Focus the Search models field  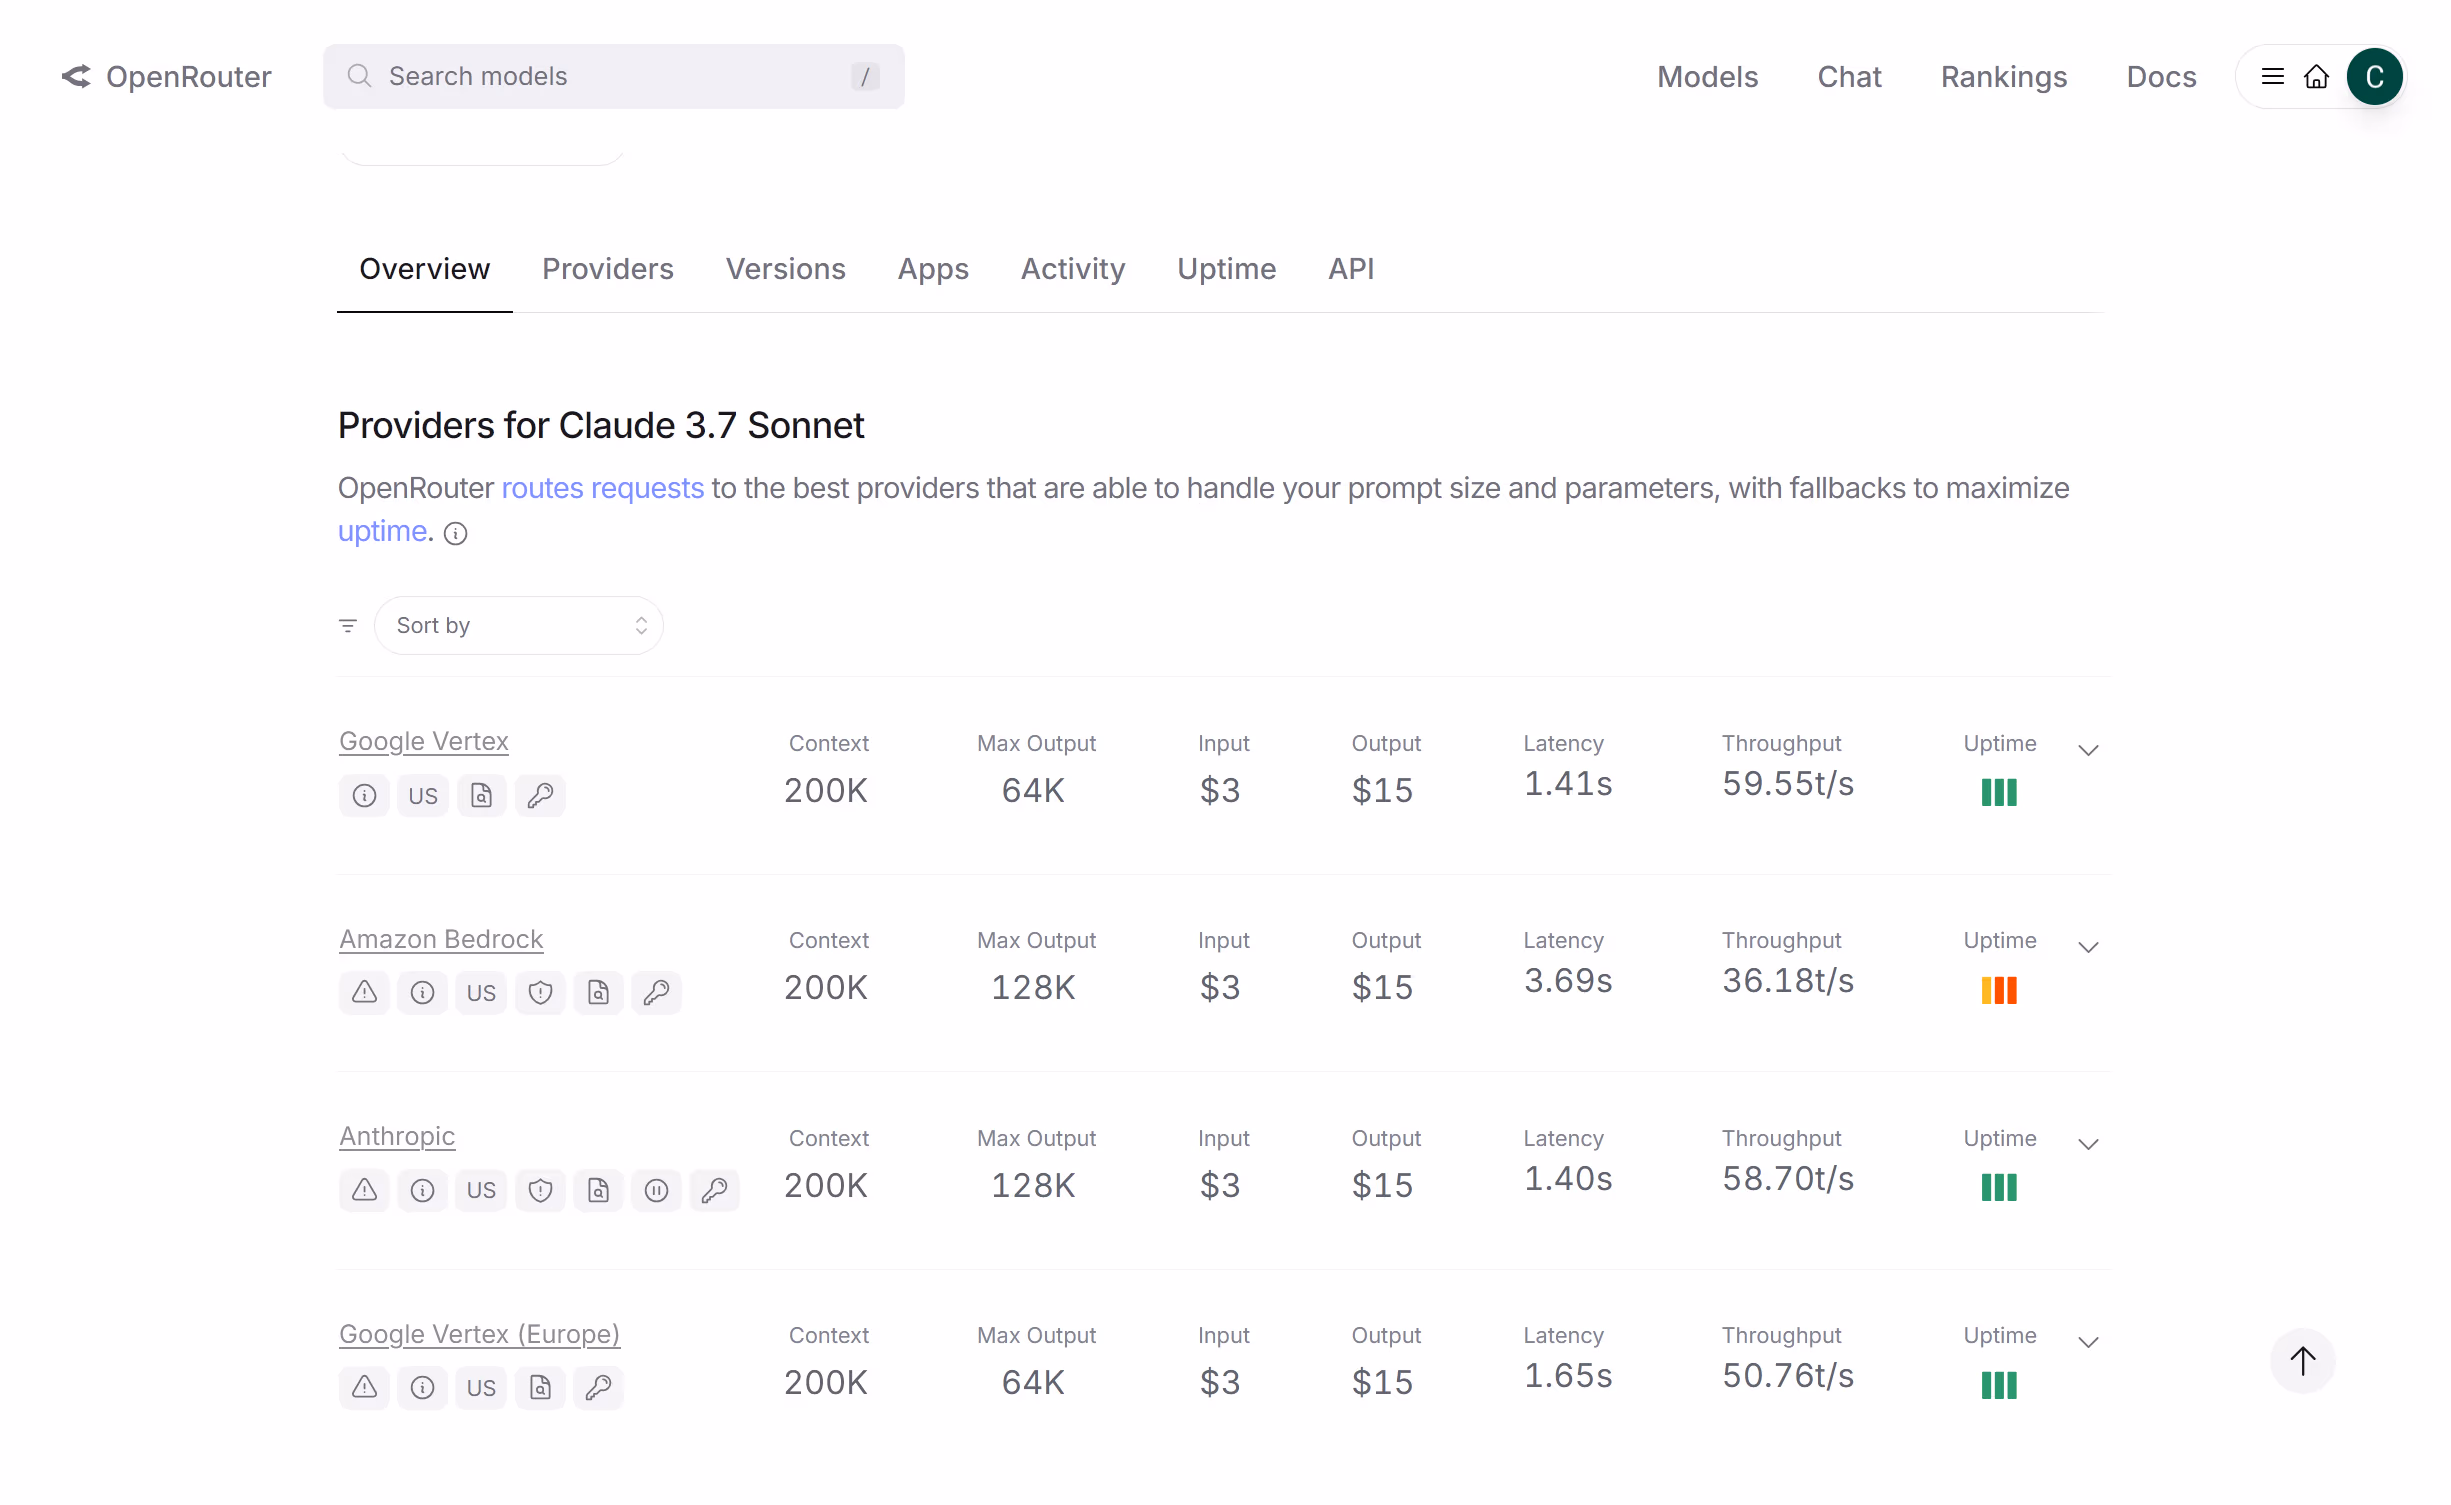point(612,77)
